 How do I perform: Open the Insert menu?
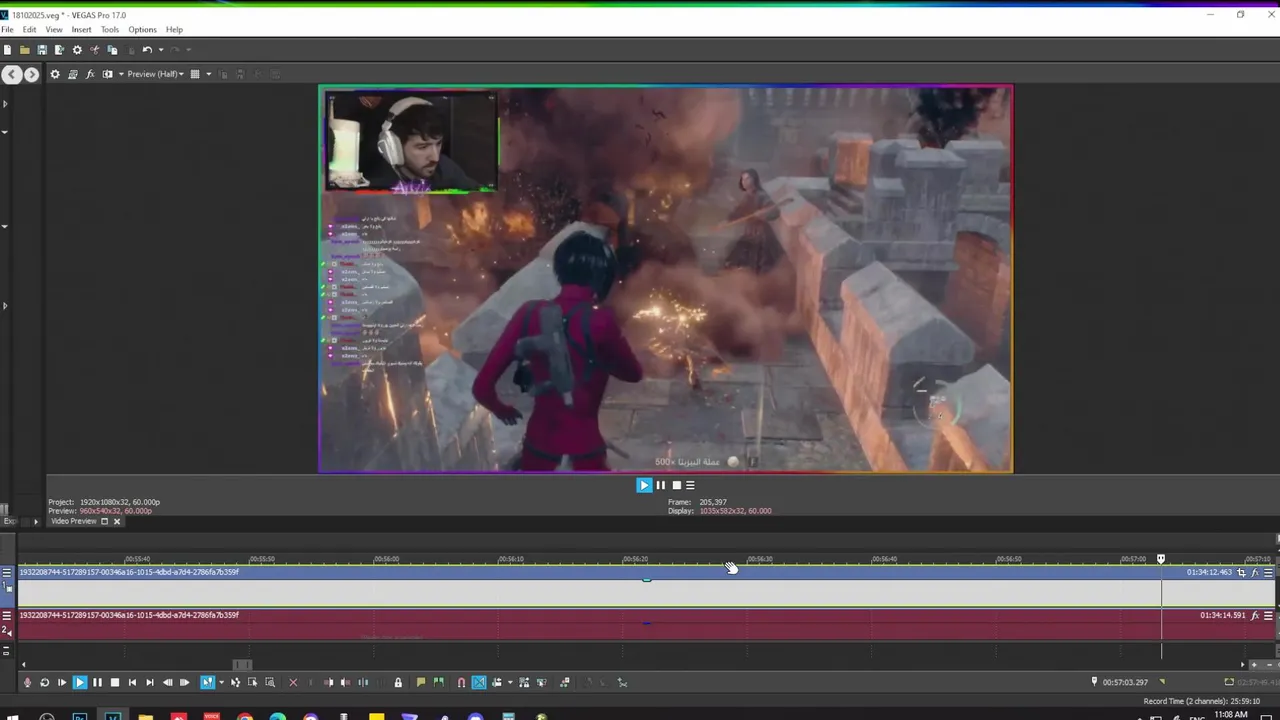tap(81, 30)
